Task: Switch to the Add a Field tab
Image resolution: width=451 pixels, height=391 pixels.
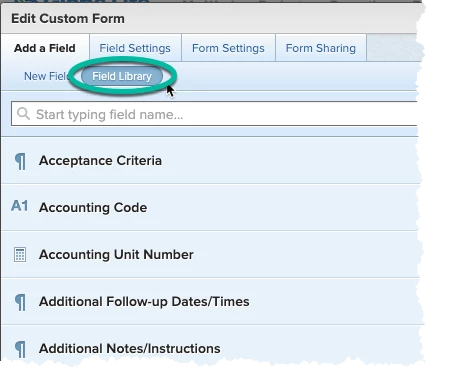Action: (x=45, y=48)
